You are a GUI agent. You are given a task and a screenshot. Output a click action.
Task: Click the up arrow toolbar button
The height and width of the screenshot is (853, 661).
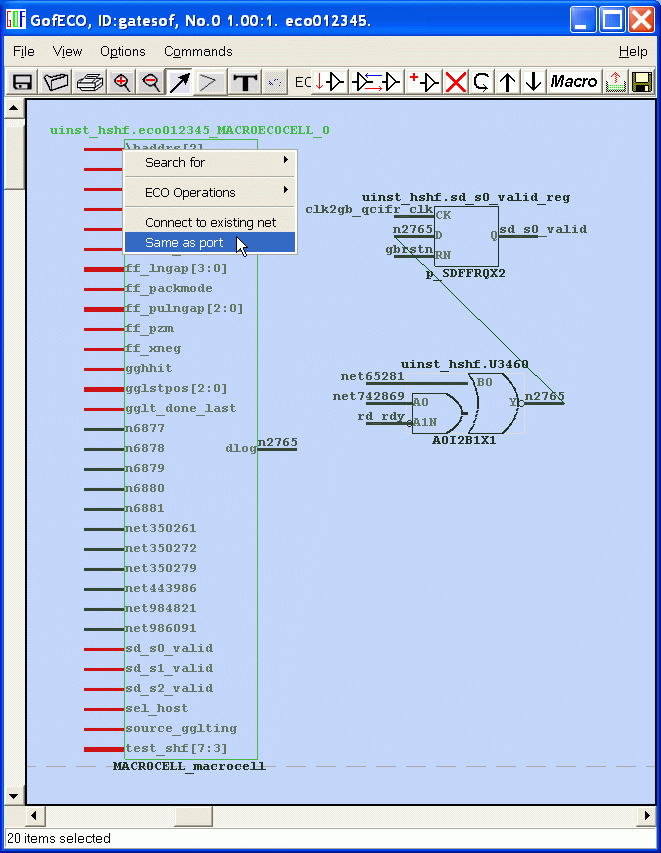point(508,82)
